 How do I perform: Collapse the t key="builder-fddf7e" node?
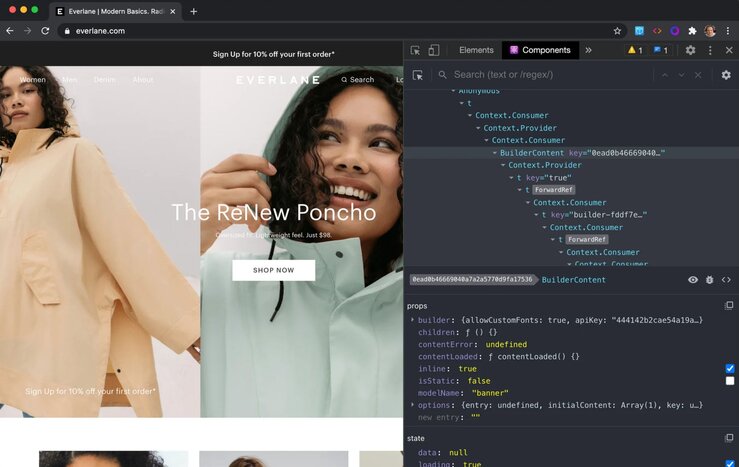coord(536,215)
